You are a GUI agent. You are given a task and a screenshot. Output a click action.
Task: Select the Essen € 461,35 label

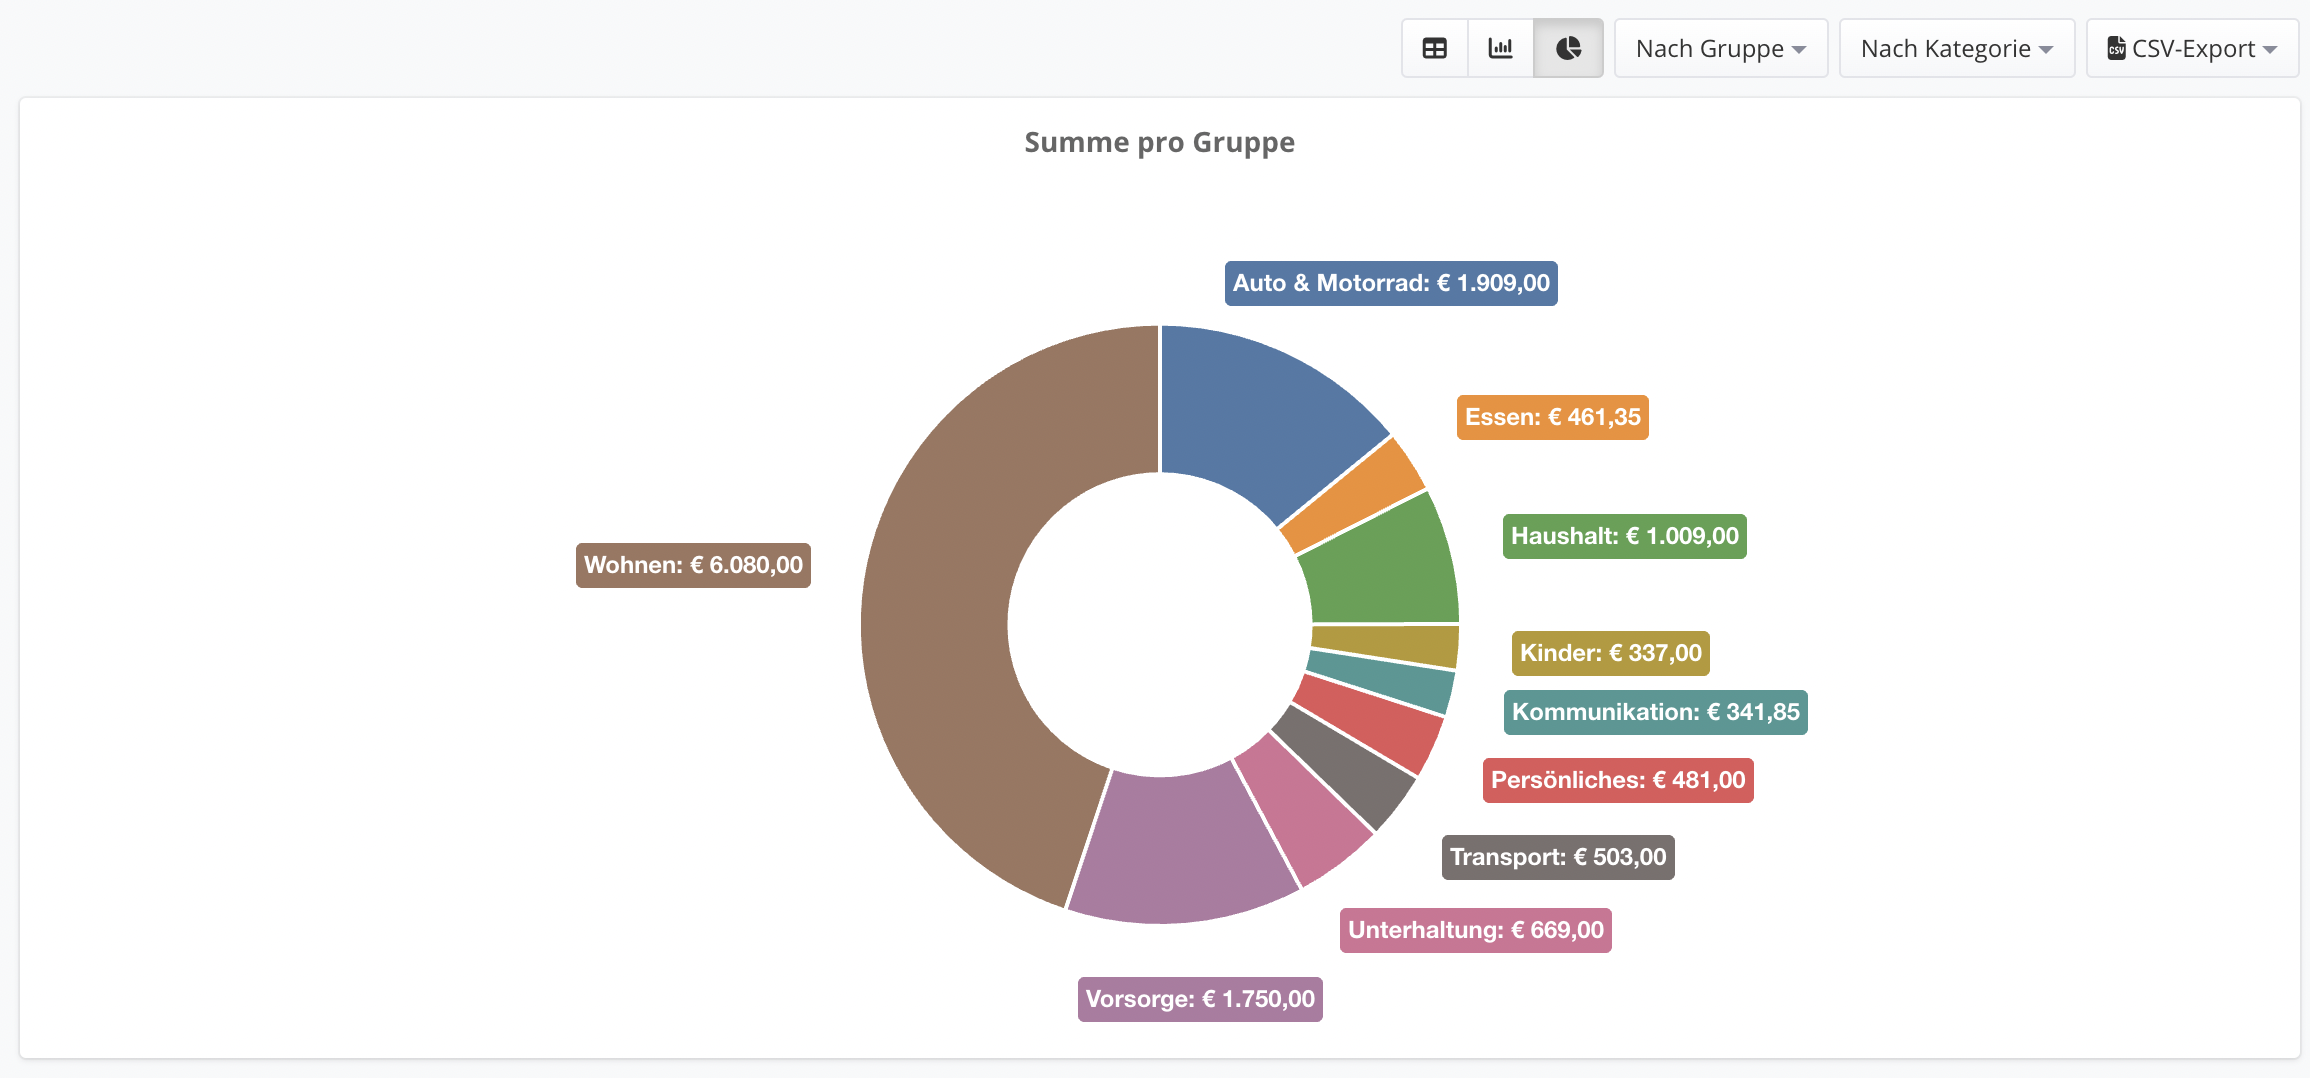click(1553, 417)
